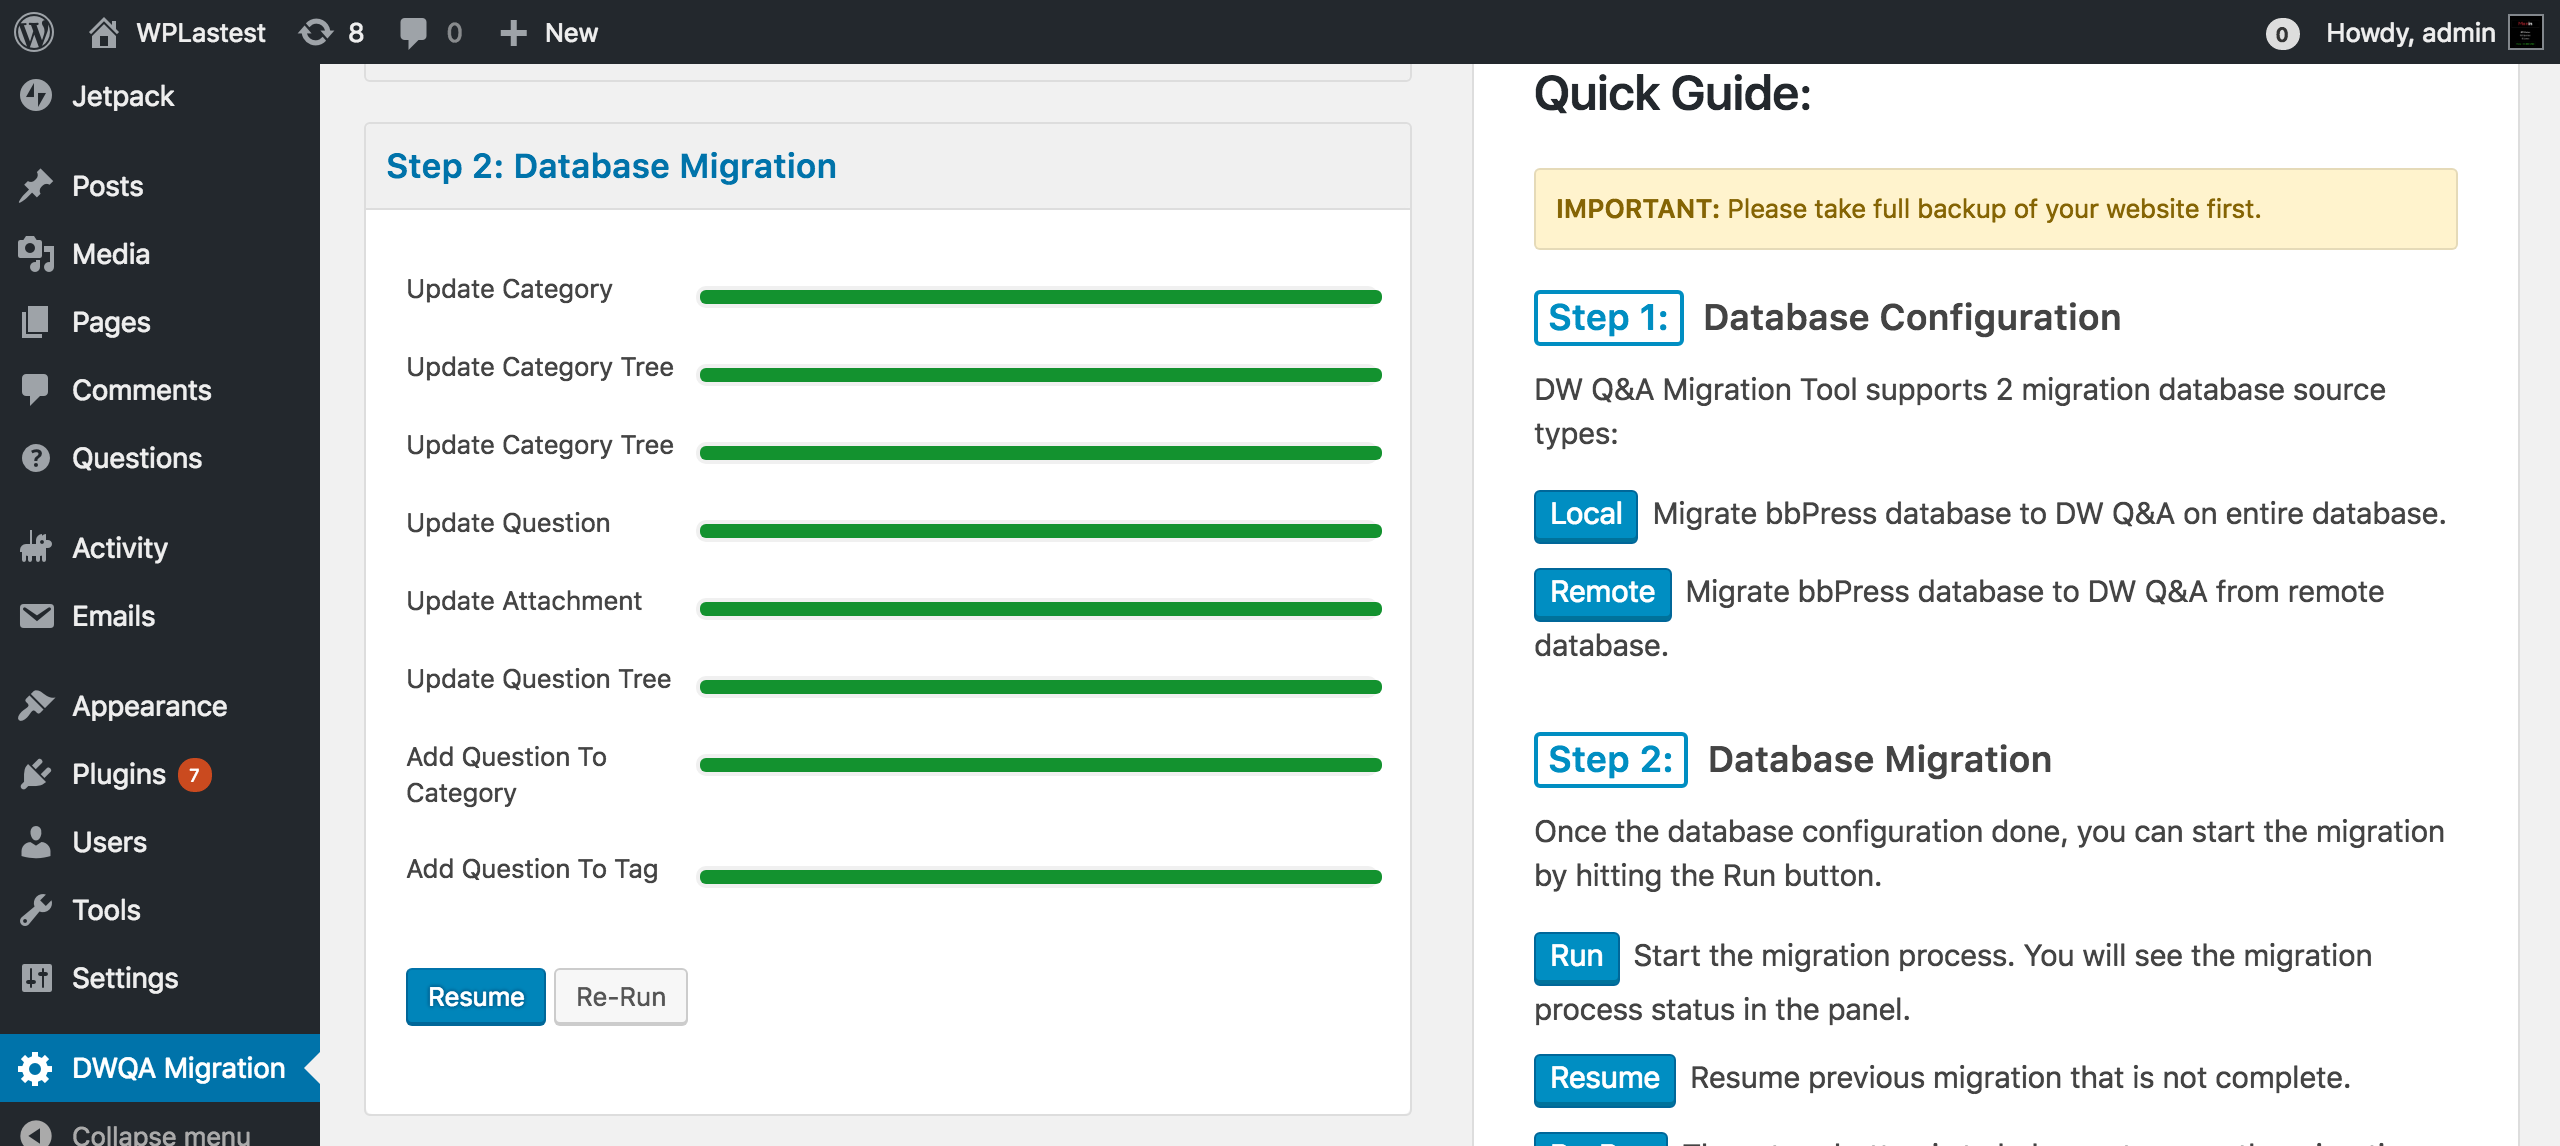This screenshot has width=2560, height=1146.
Task: Select the Posts pushpin icon
Action: 36,186
